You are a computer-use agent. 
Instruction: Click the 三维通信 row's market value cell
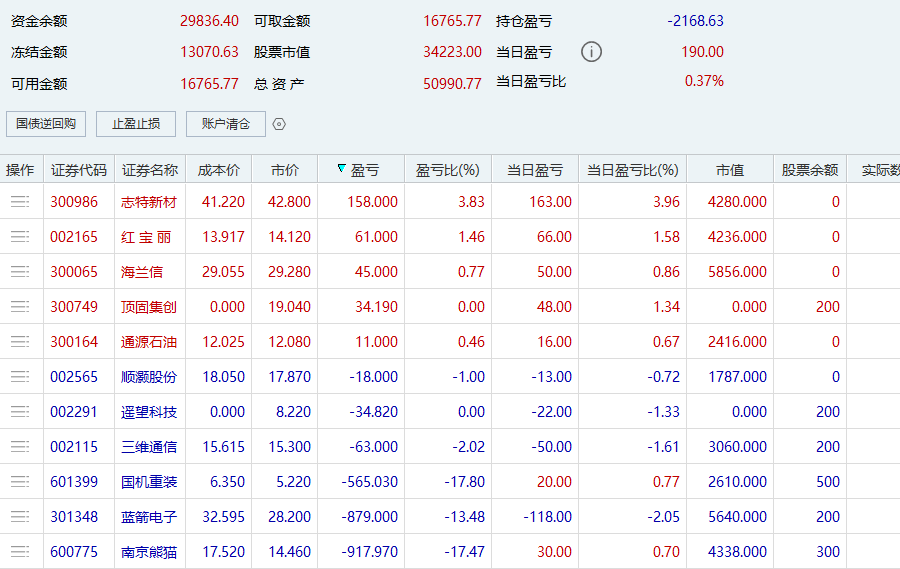pyautogui.click(x=737, y=447)
